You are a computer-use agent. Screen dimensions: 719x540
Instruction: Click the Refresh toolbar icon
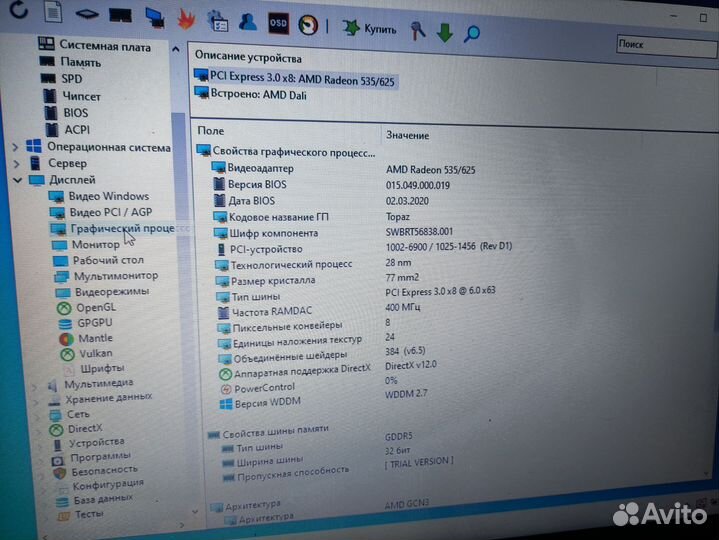pyautogui.click(x=18, y=9)
